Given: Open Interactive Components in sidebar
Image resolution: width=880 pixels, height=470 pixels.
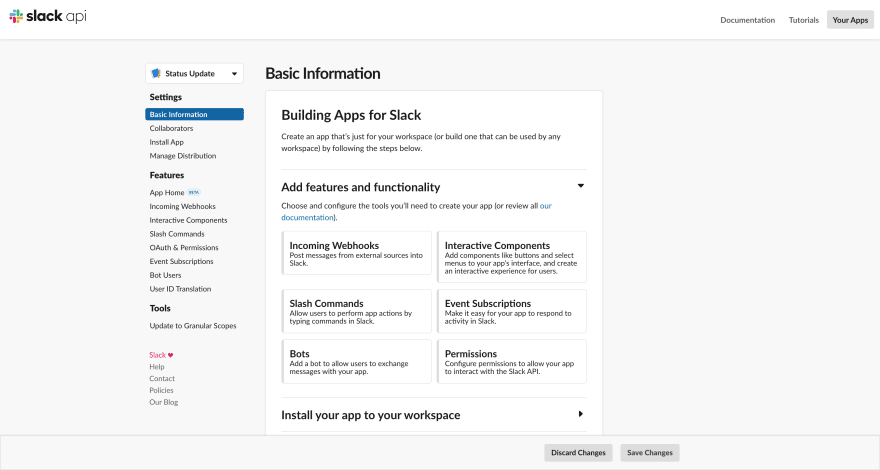Looking at the screenshot, I should pos(188,220).
